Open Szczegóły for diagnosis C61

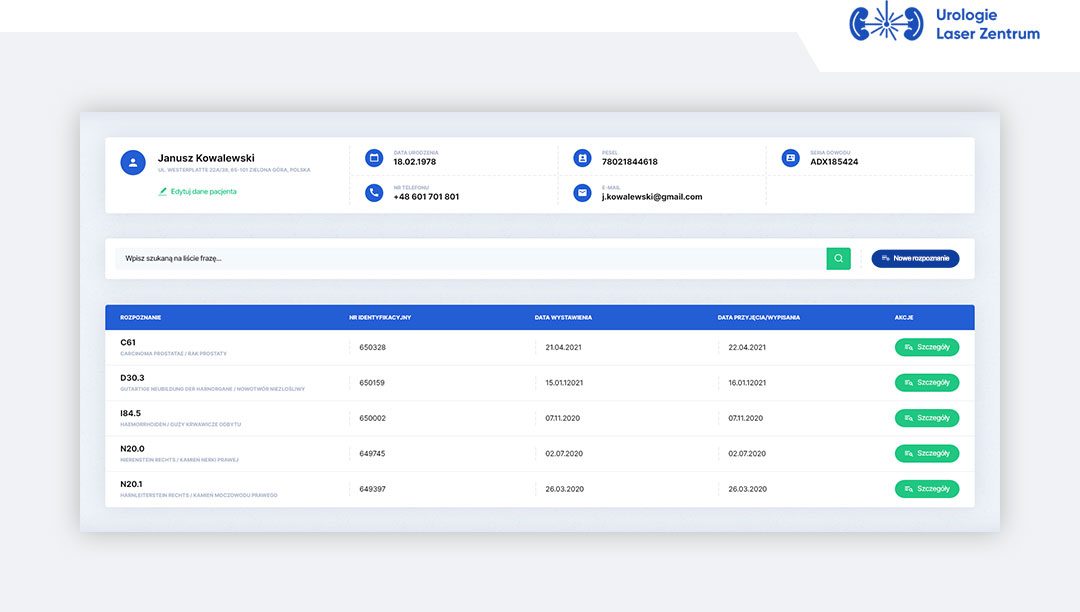click(926, 347)
